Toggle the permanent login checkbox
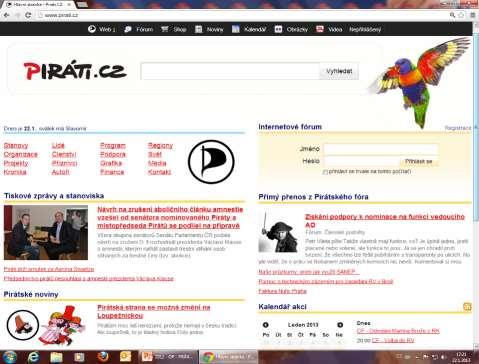 click(325, 172)
